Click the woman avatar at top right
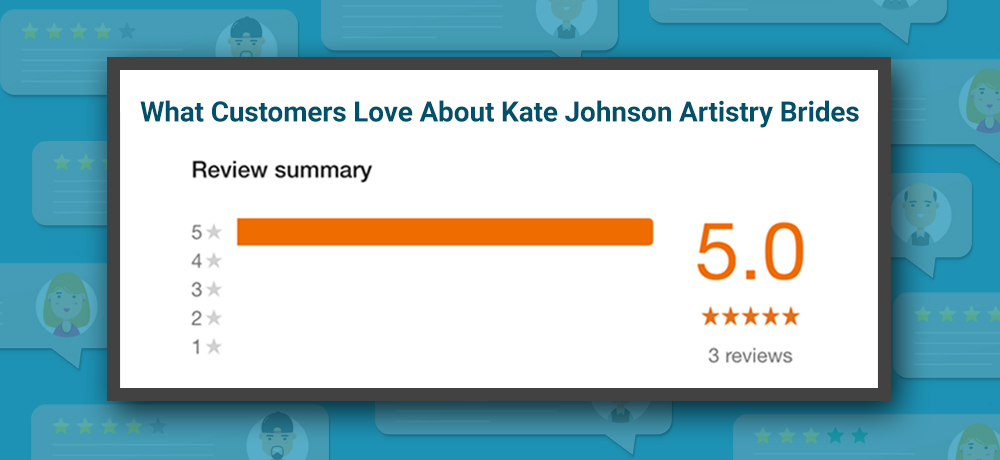The image size is (1000, 460). 981,101
